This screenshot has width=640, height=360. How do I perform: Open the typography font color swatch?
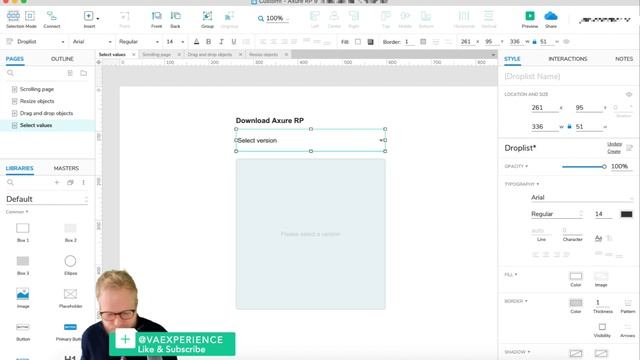626,214
